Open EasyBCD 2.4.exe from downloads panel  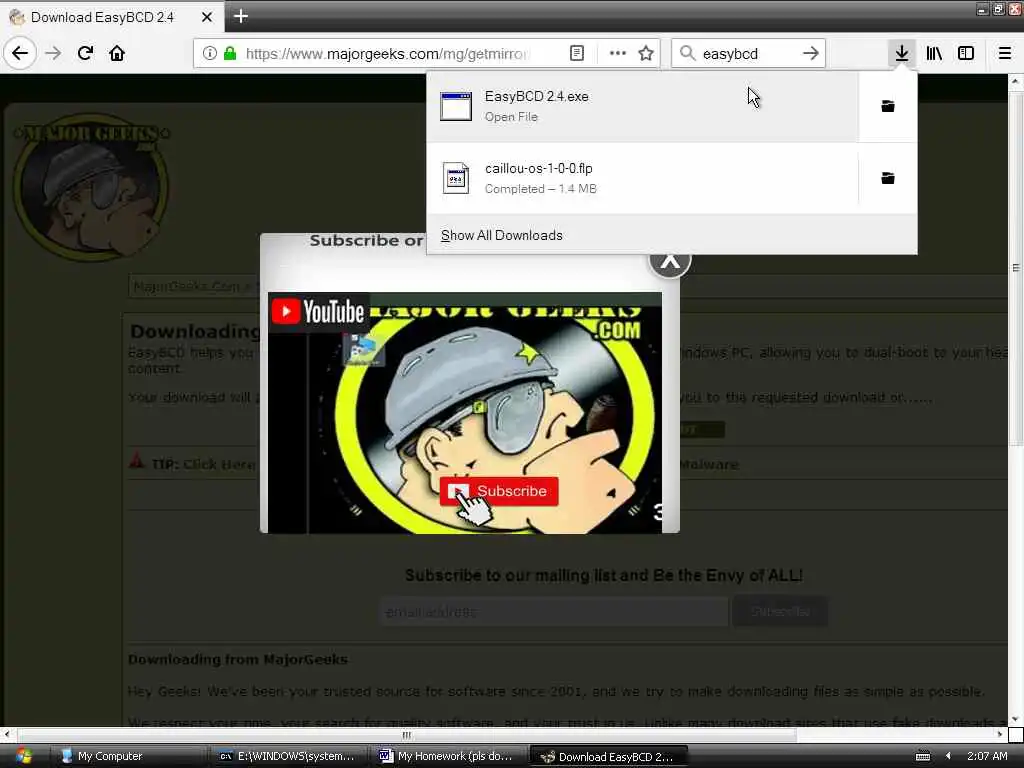(643, 106)
